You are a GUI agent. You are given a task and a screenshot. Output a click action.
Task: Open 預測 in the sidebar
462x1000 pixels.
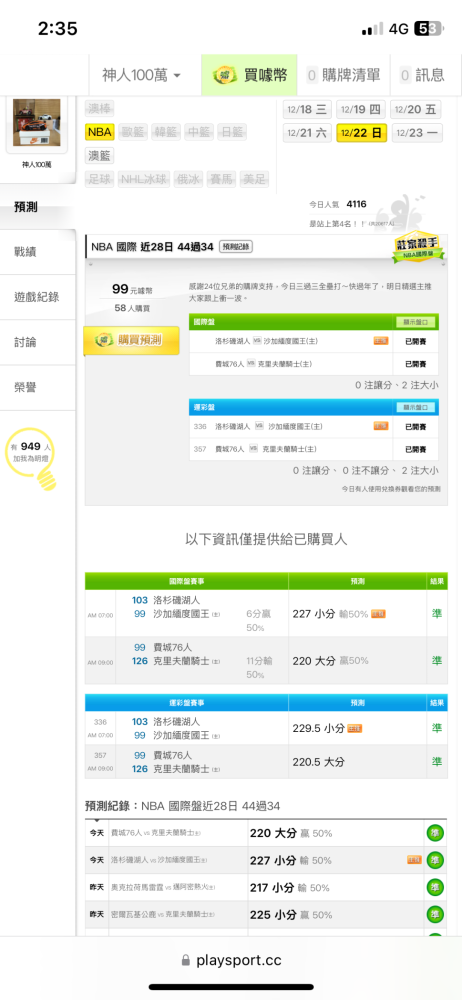pyautogui.click(x=38, y=207)
